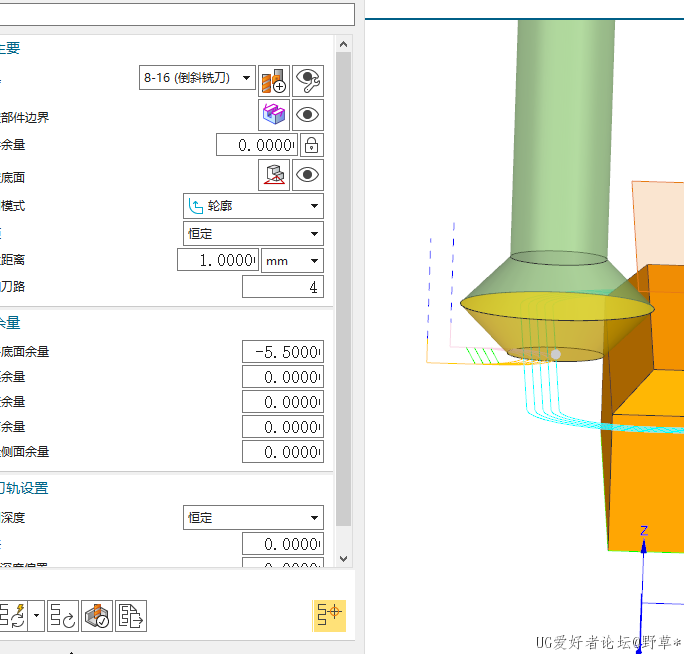Screen dimensions: 684x654
Task: Toggle display of floor (底面) eye icon
Action: tap(308, 175)
